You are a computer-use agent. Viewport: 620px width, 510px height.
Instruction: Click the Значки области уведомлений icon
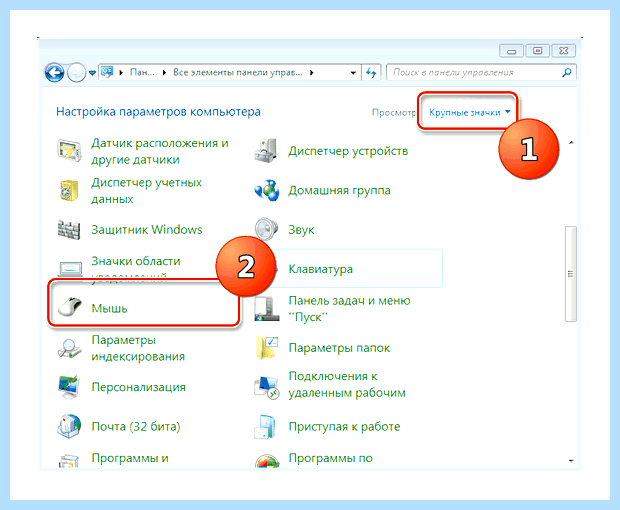point(70,269)
